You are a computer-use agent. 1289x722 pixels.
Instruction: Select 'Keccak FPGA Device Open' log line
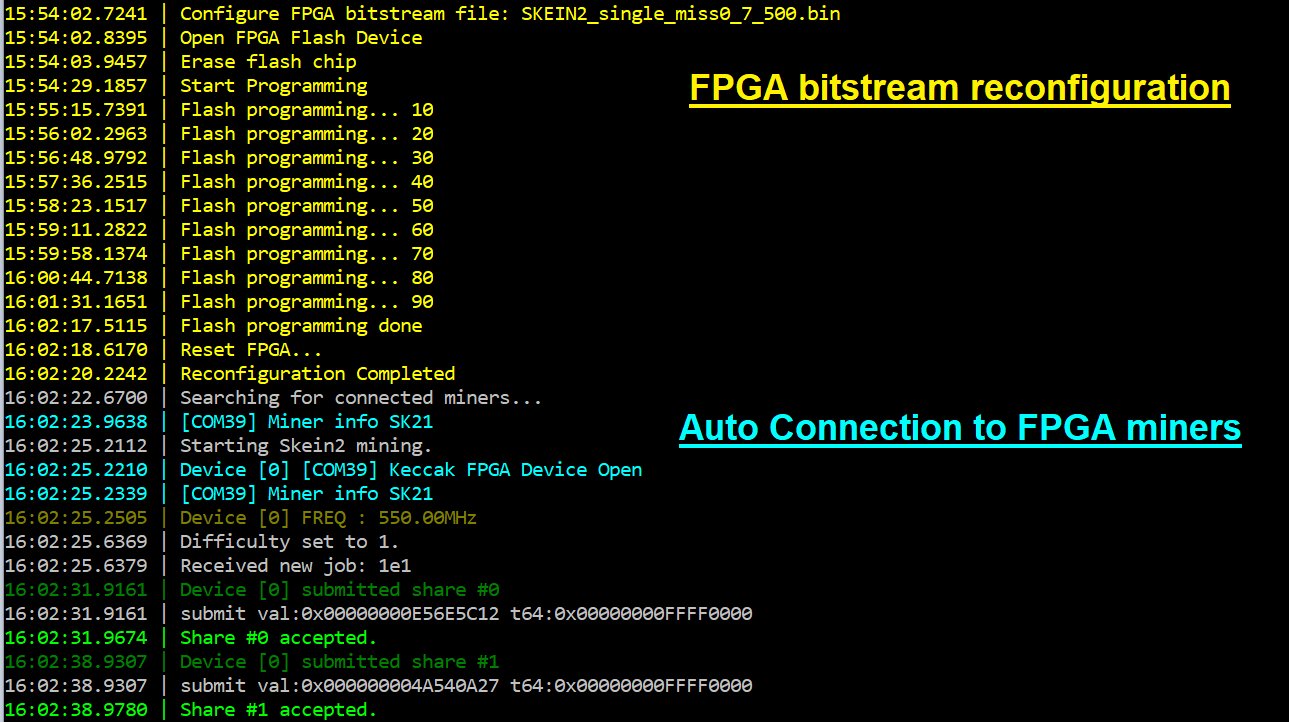[x=324, y=470]
